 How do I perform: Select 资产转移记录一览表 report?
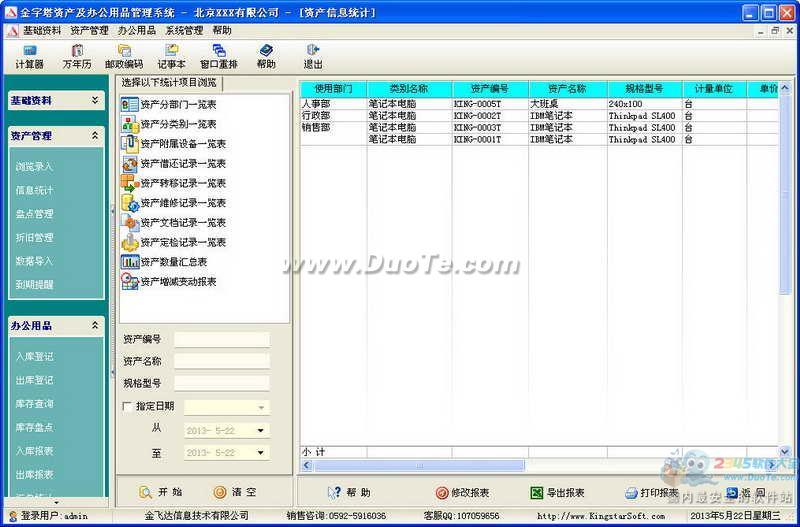click(x=173, y=183)
